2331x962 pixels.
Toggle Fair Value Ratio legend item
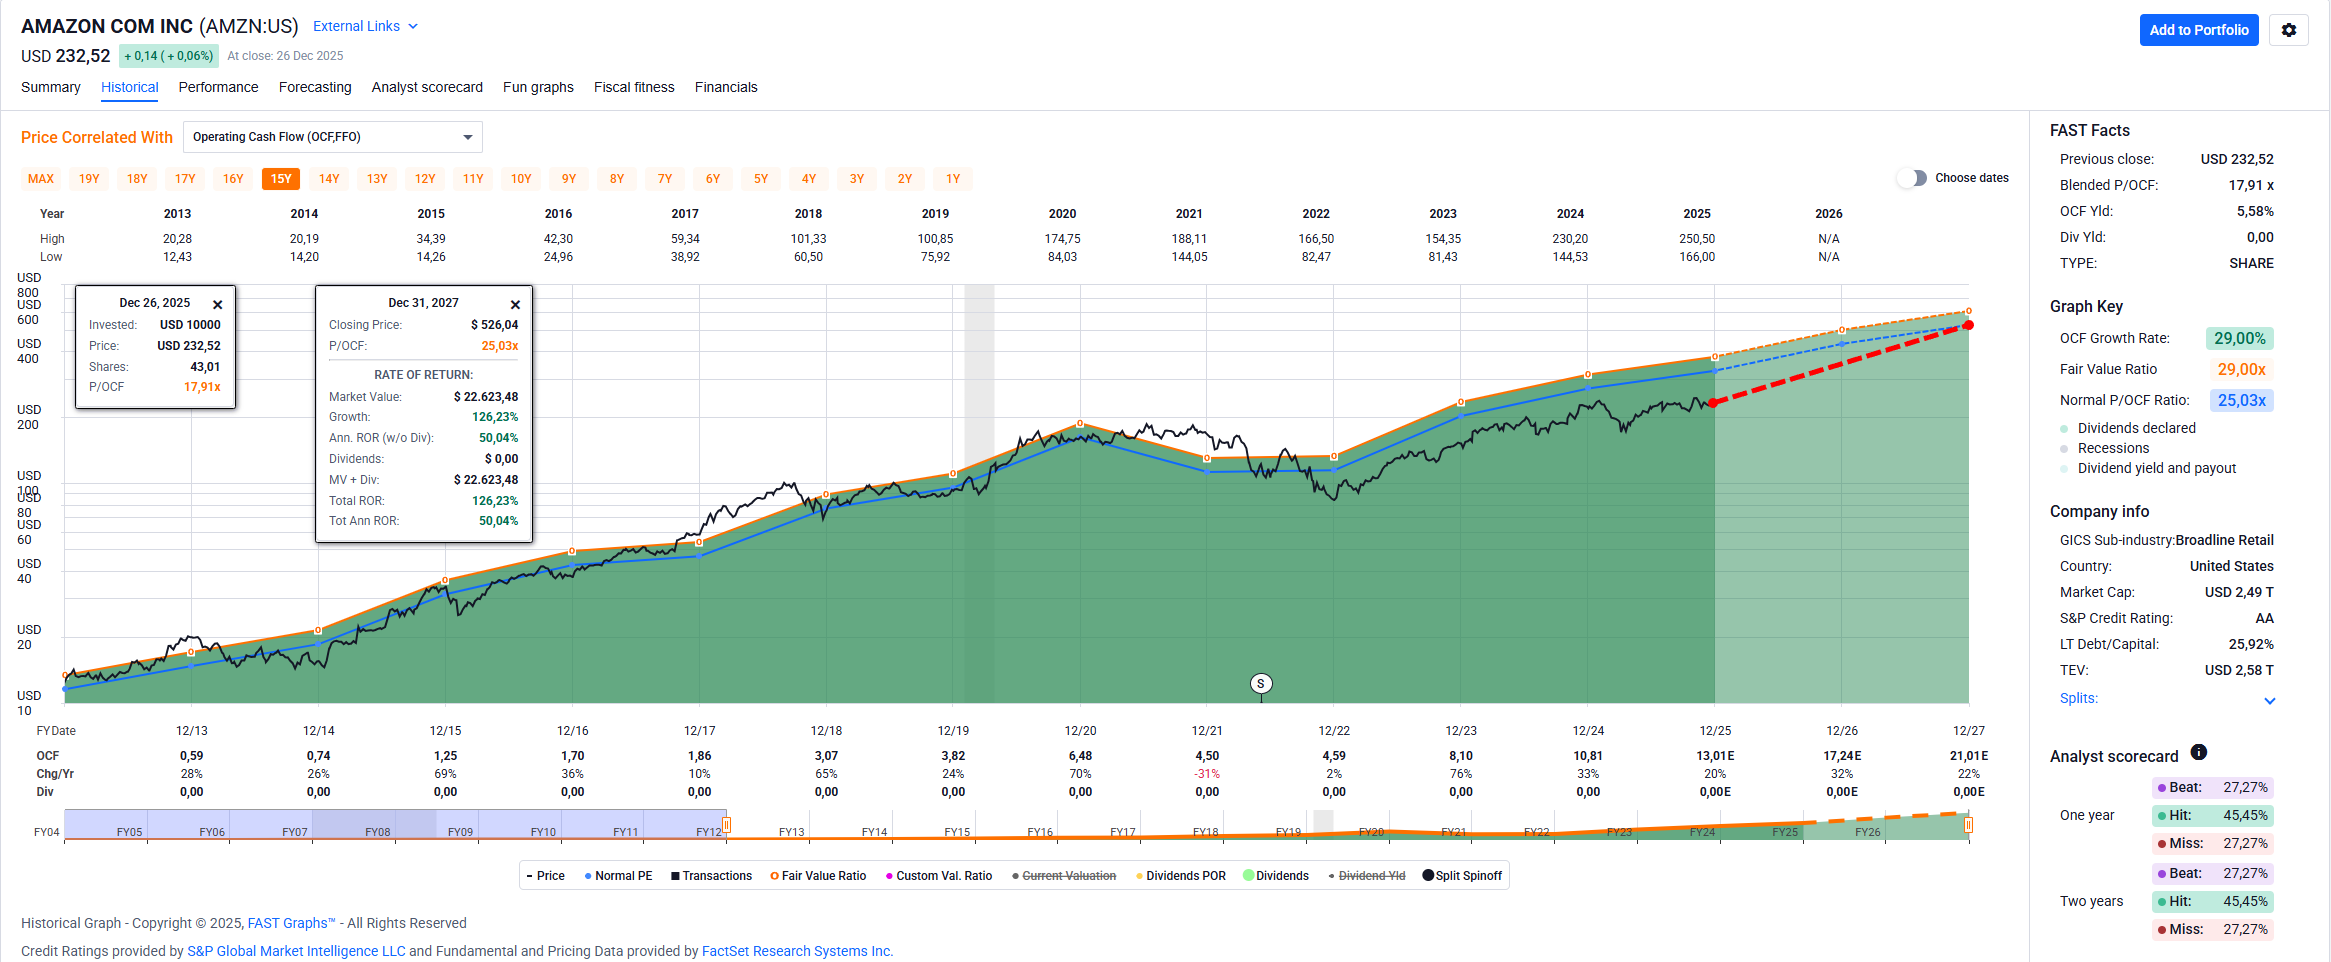818,876
